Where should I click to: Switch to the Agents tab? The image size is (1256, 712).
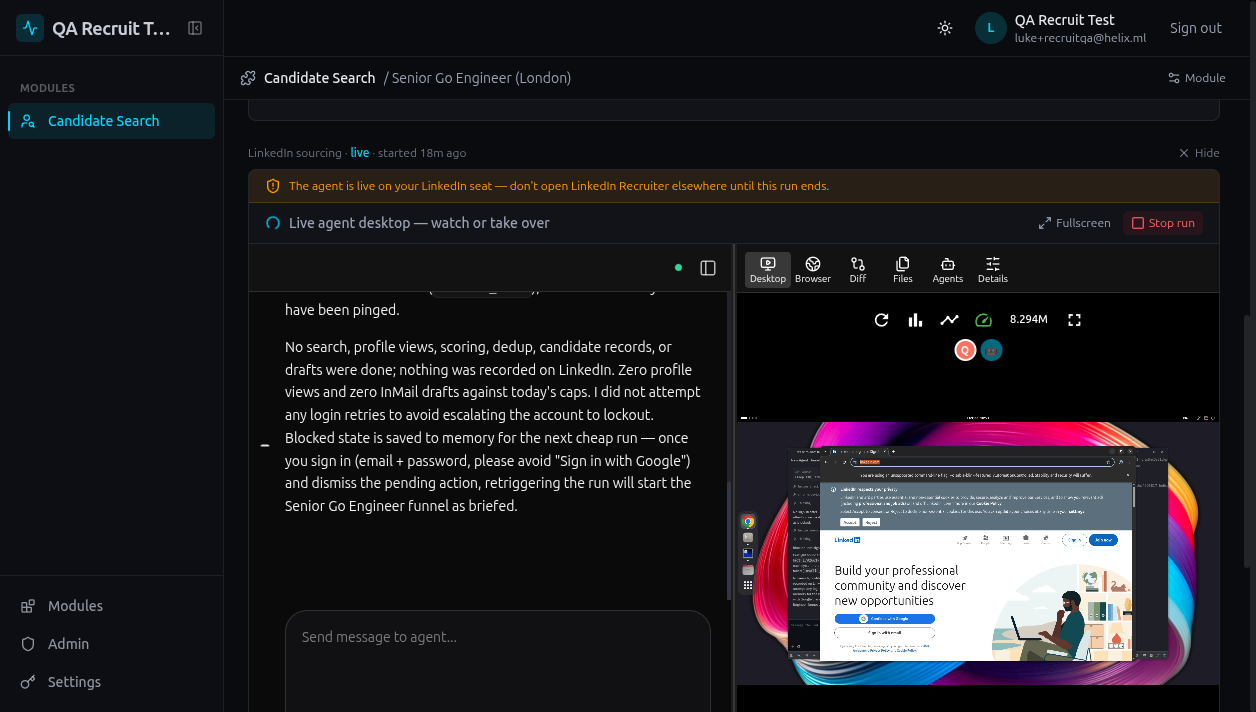tap(948, 269)
